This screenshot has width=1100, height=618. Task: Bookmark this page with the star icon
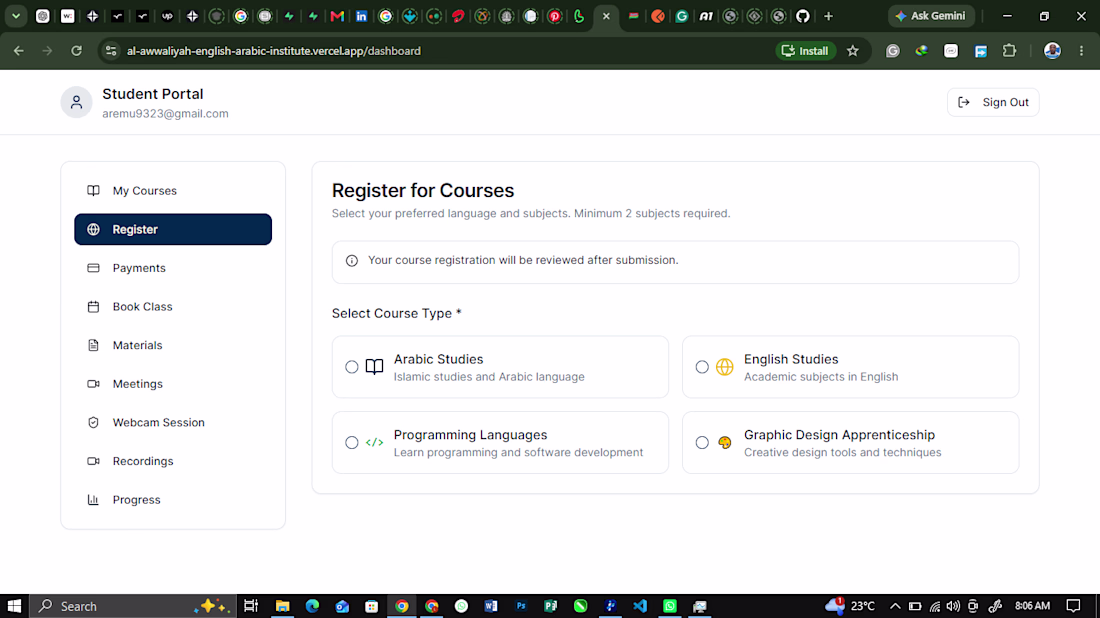pyautogui.click(x=852, y=51)
